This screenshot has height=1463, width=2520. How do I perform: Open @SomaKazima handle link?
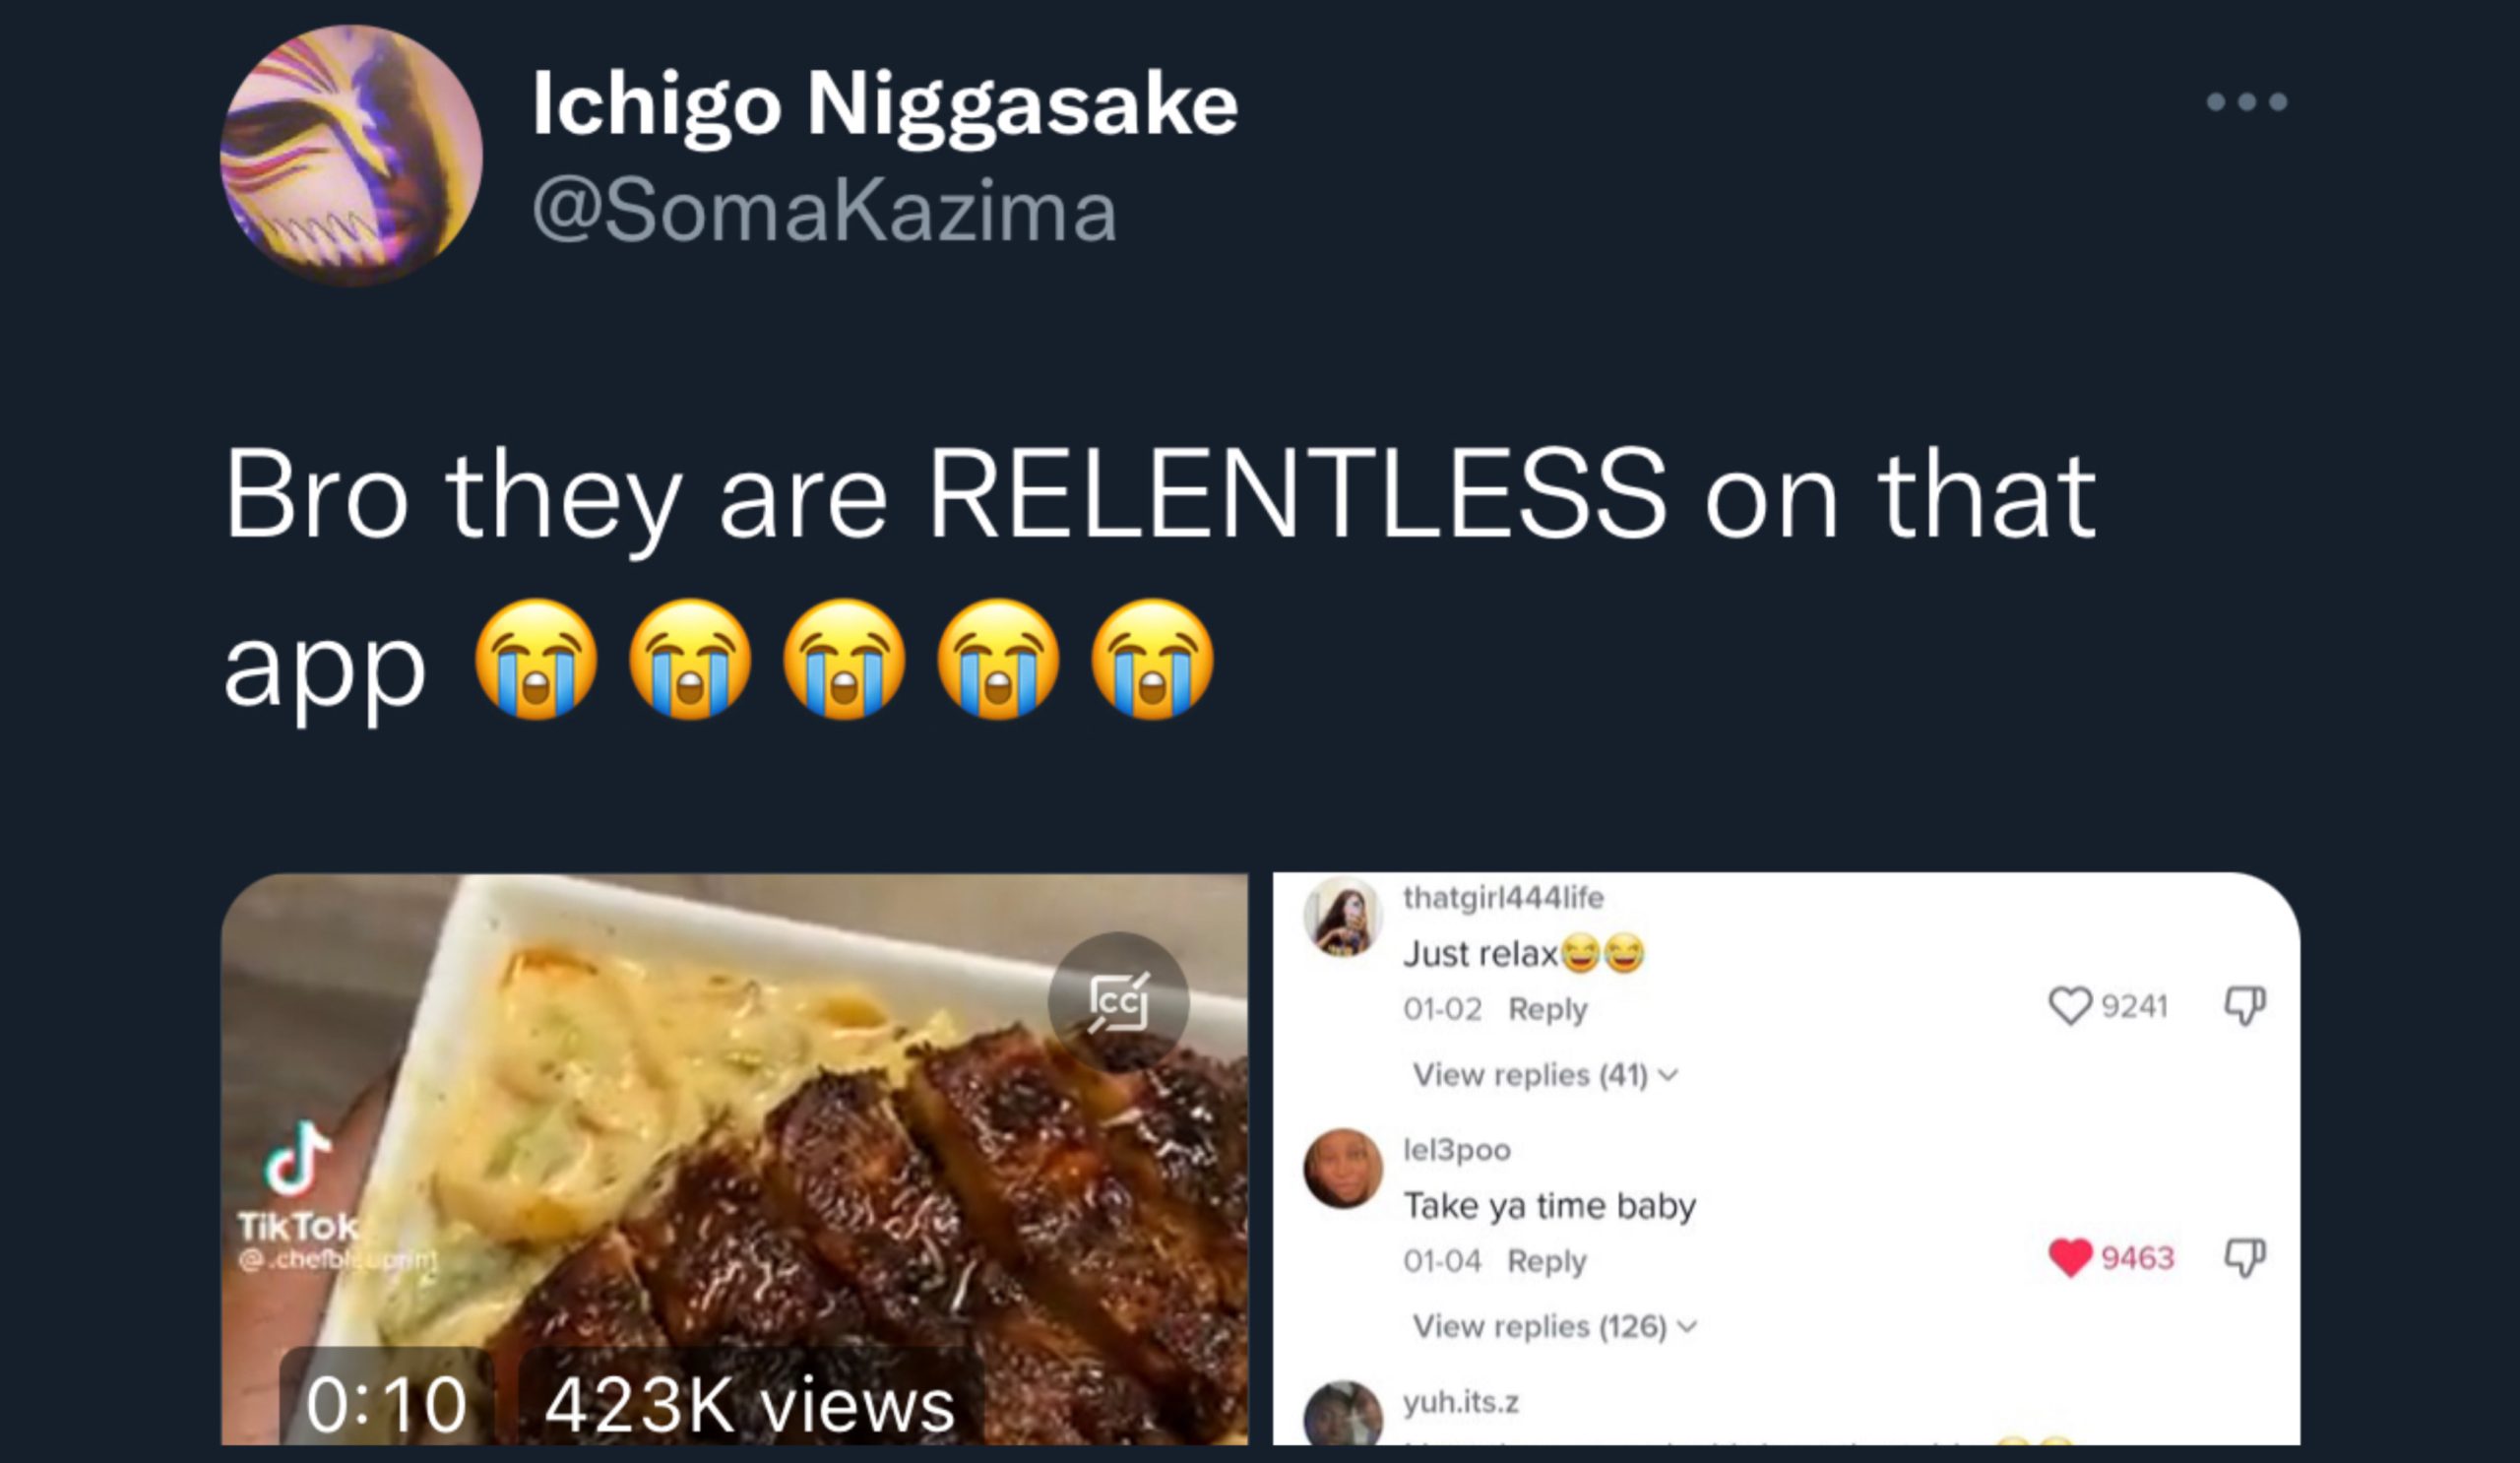tap(824, 211)
